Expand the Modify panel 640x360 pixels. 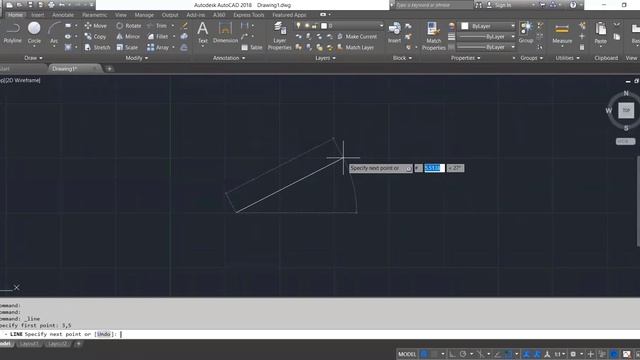click(x=137, y=58)
